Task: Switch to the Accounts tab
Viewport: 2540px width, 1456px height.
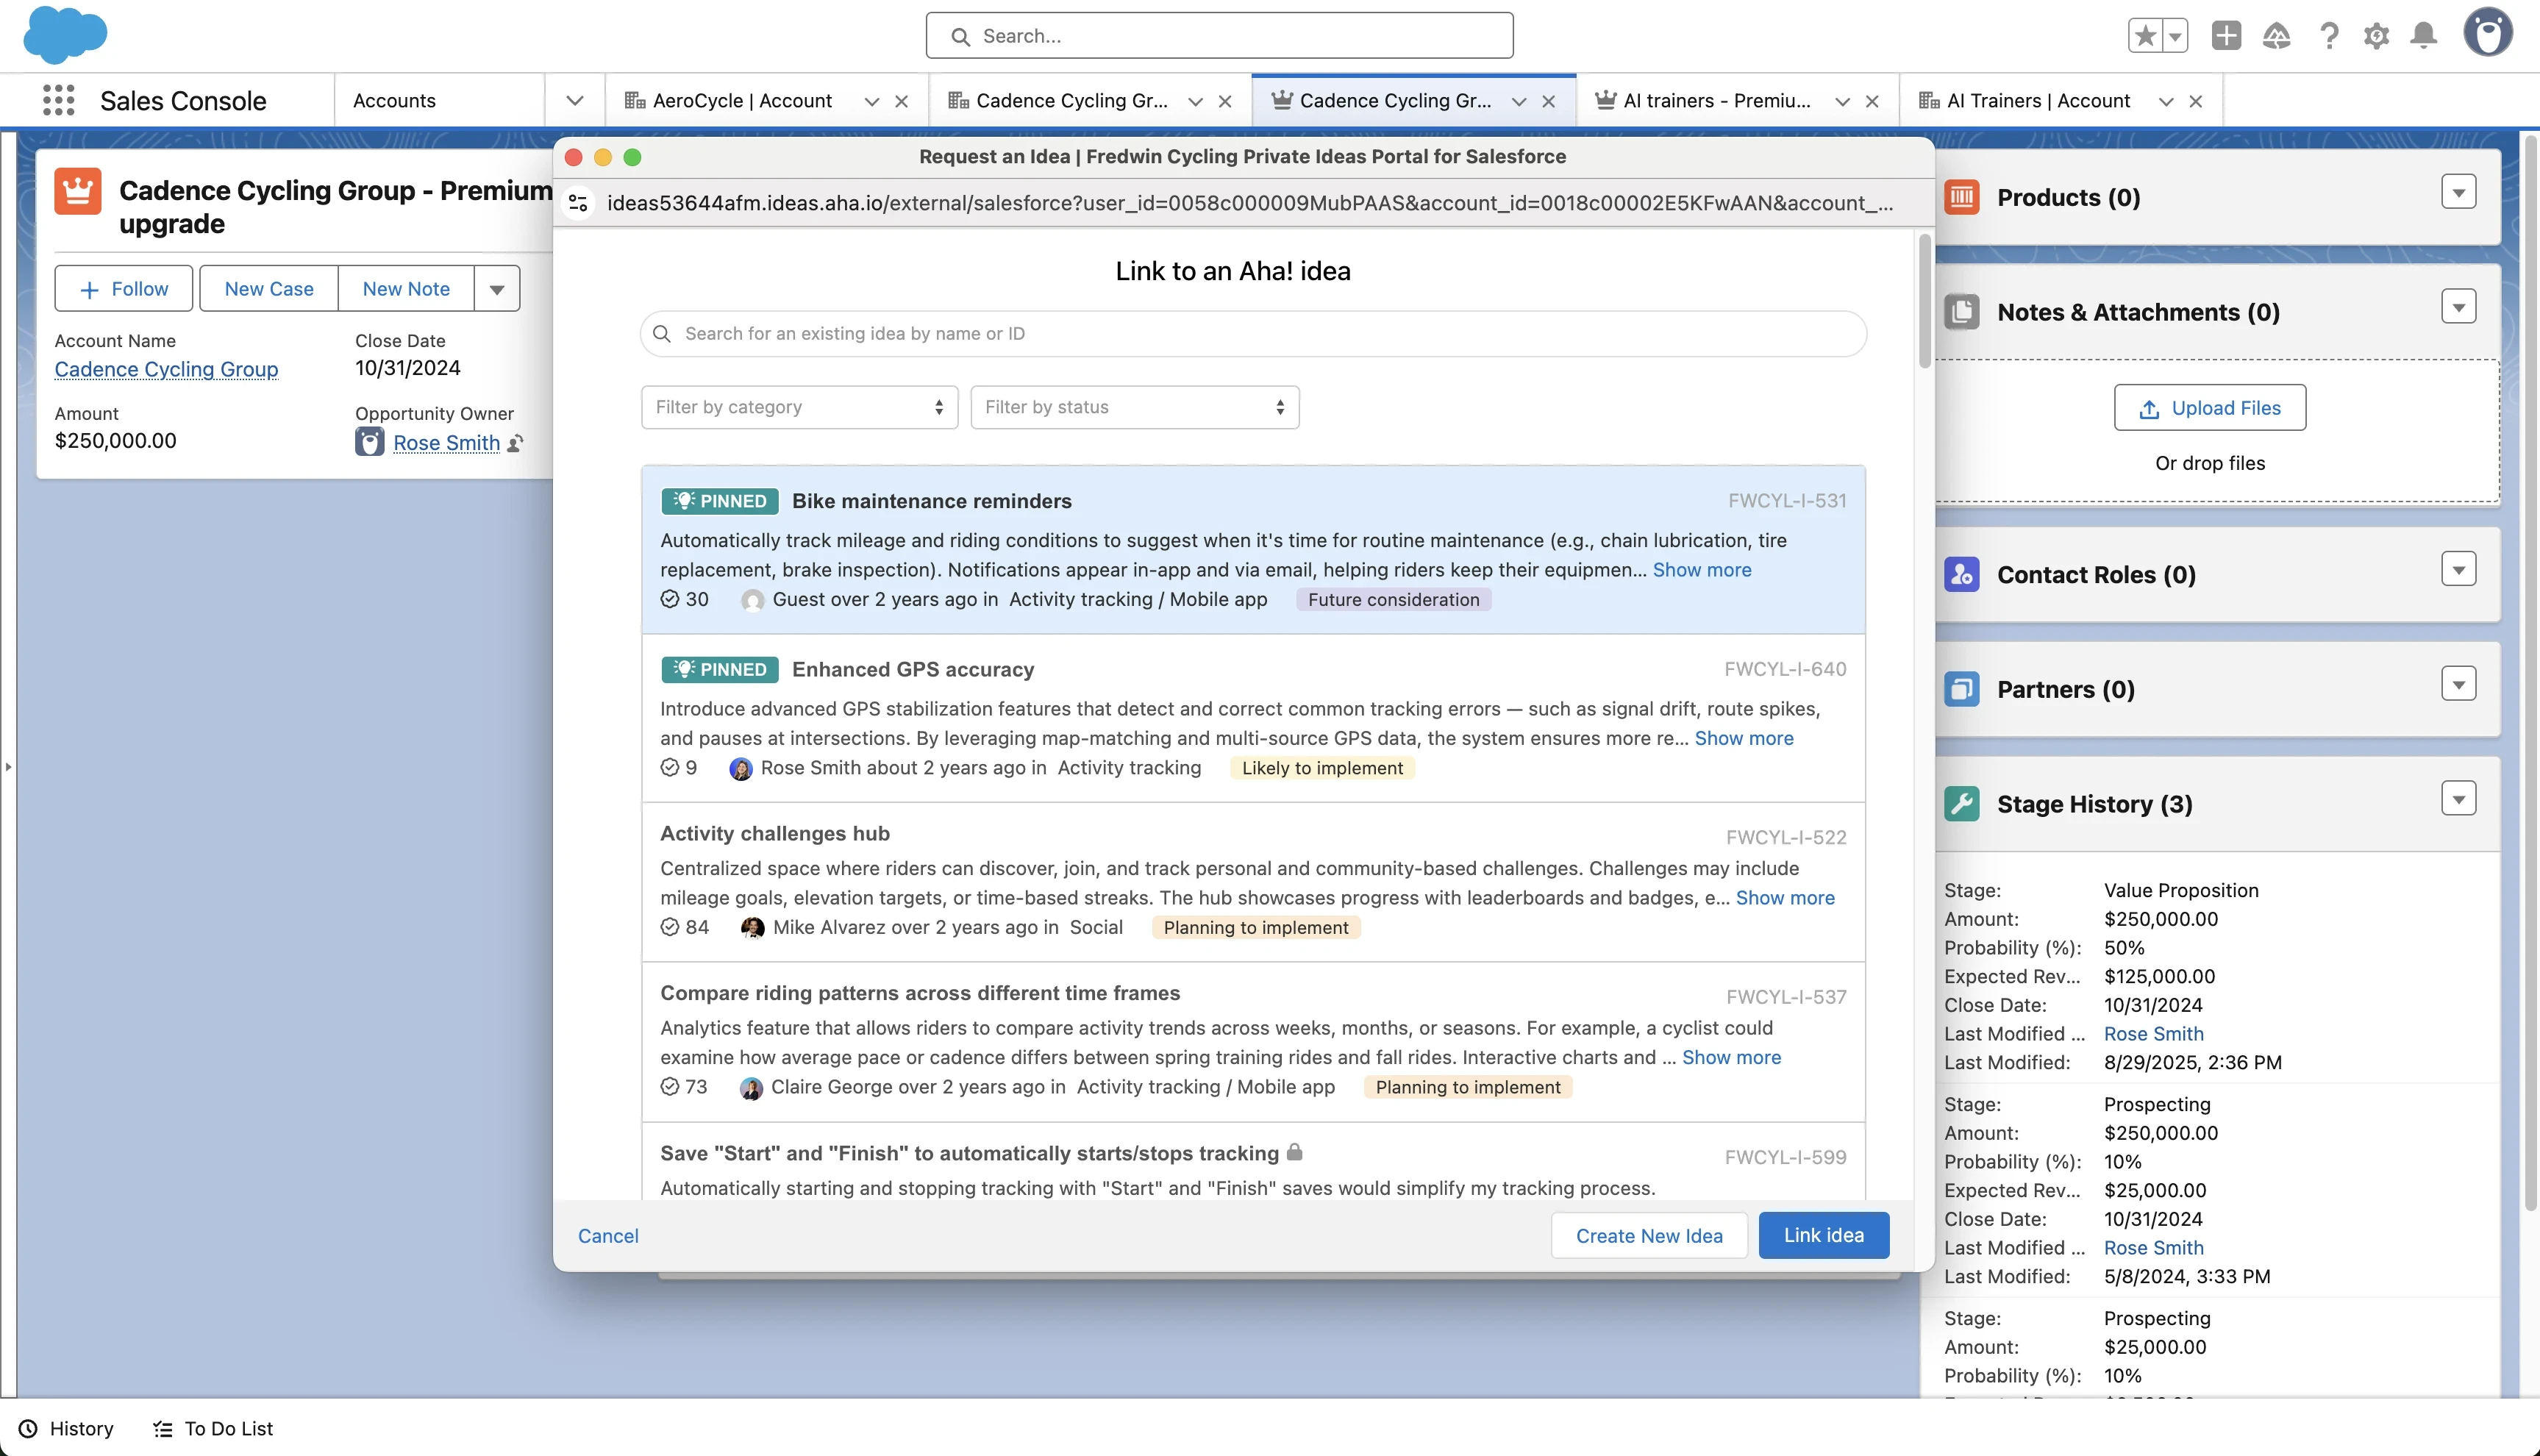Action: pos(393,100)
